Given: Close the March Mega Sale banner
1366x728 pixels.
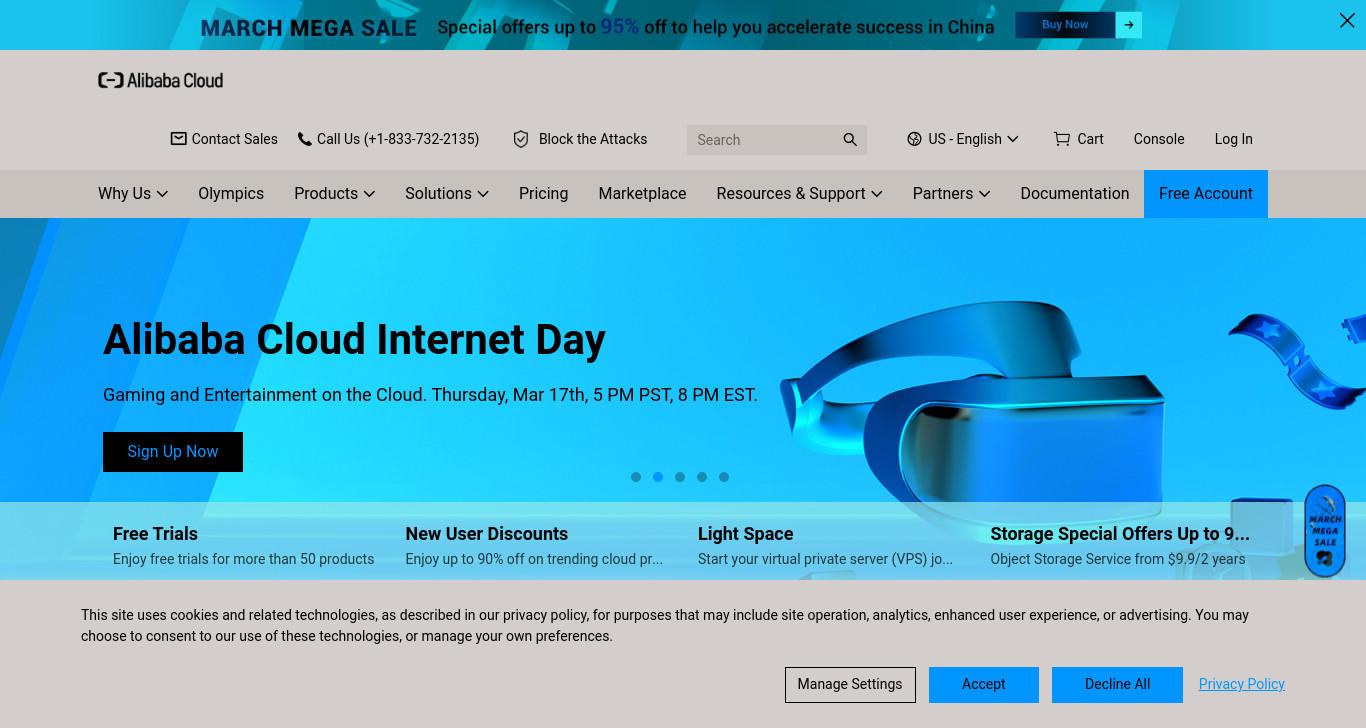Looking at the screenshot, I should [x=1347, y=21].
